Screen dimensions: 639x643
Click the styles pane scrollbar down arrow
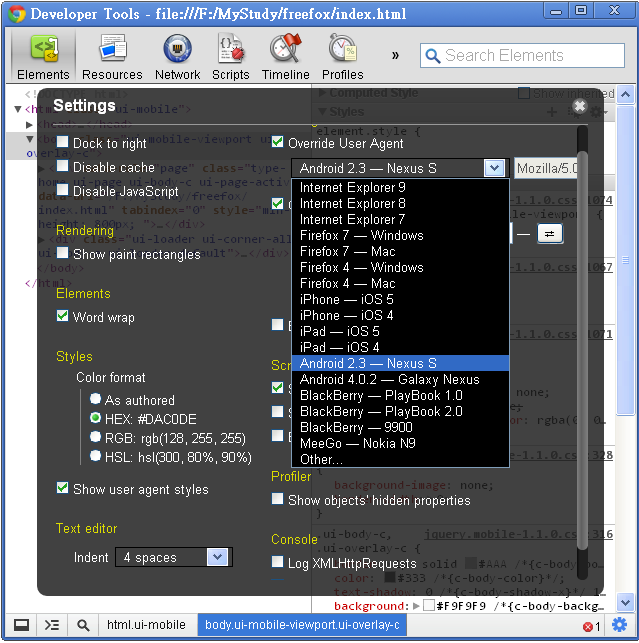(625, 602)
